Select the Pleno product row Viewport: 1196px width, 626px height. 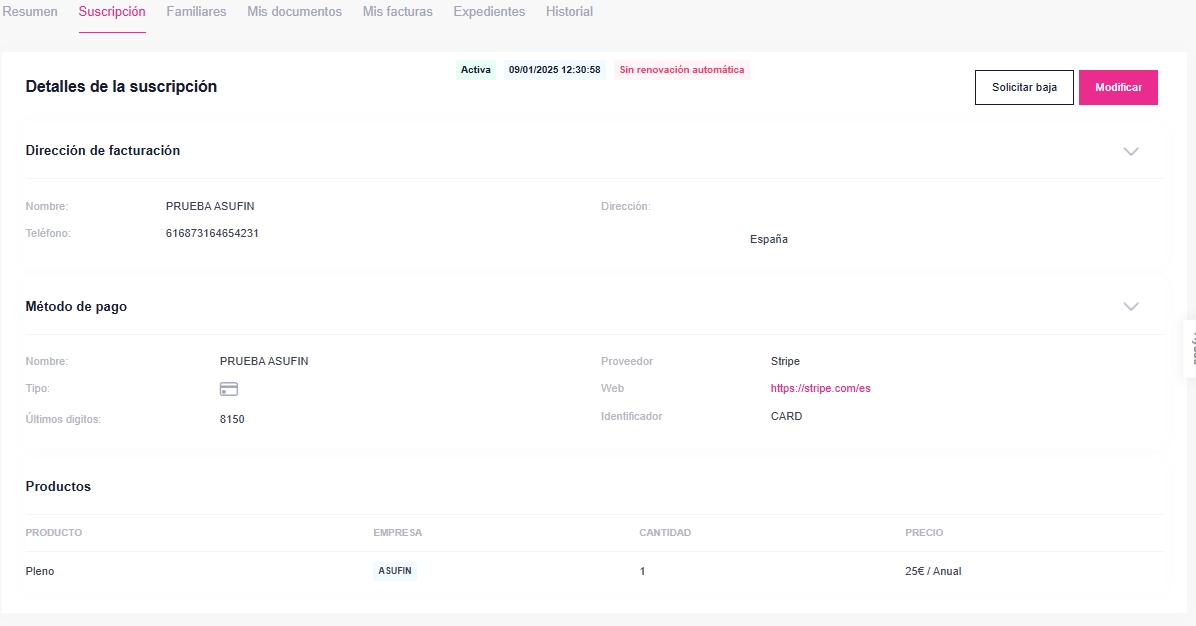tap(40, 571)
